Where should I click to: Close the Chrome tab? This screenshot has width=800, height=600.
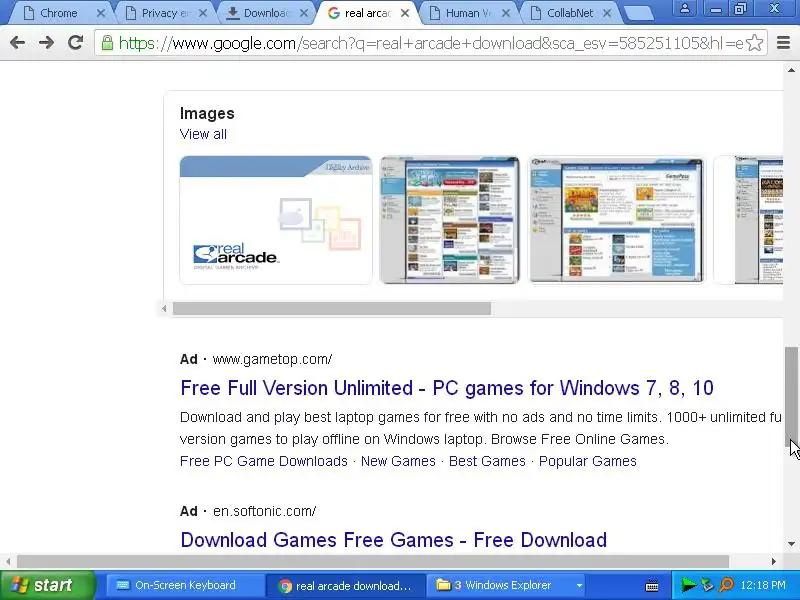101,14
